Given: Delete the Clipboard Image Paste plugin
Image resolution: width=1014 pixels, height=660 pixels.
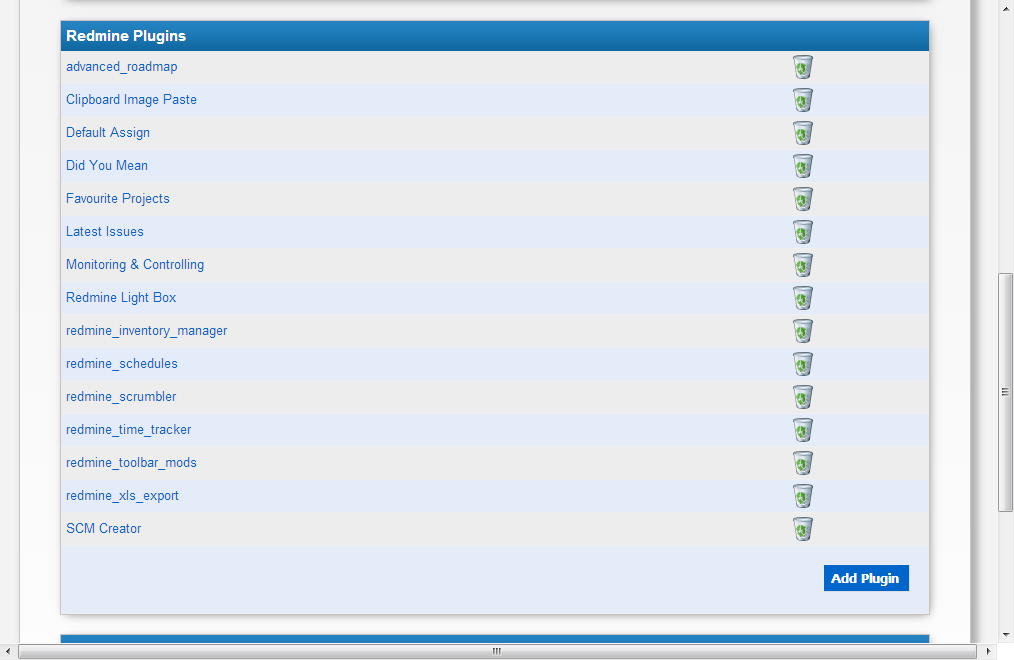Looking at the screenshot, I should pyautogui.click(x=802, y=99).
